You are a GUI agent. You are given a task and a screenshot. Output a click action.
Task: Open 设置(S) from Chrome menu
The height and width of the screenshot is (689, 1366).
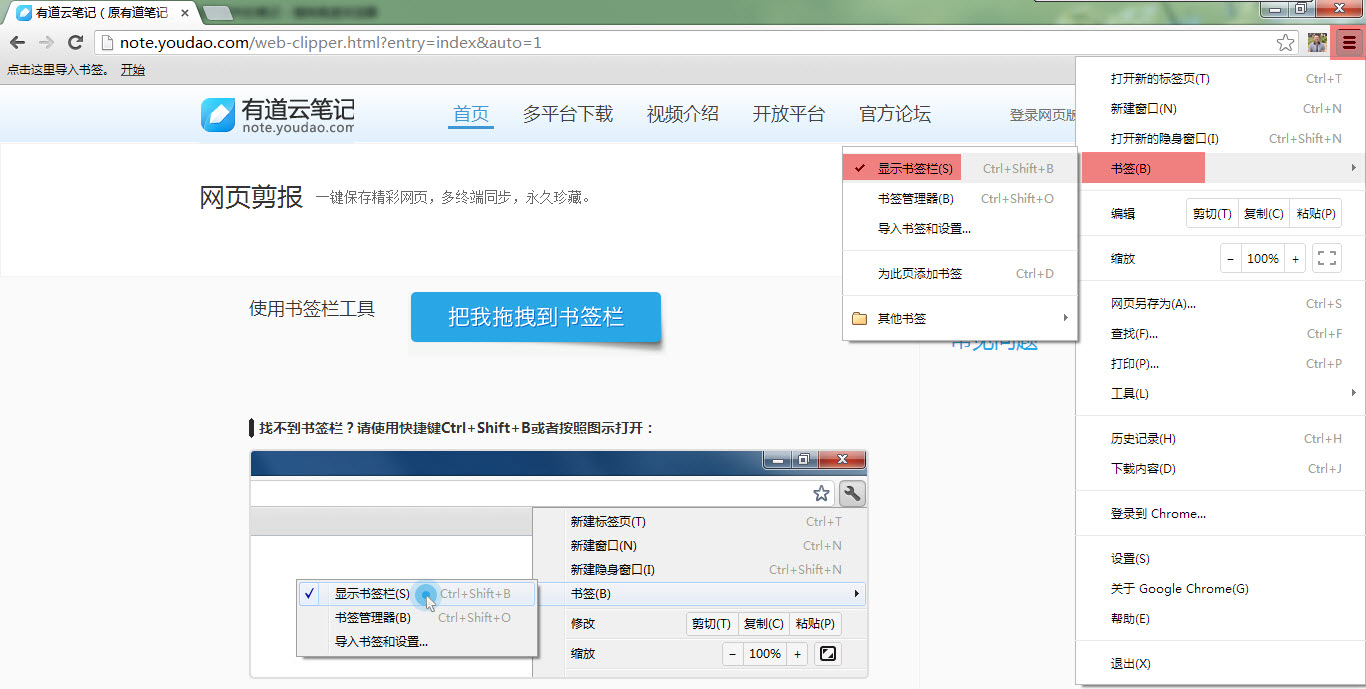click(x=1221, y=558)
